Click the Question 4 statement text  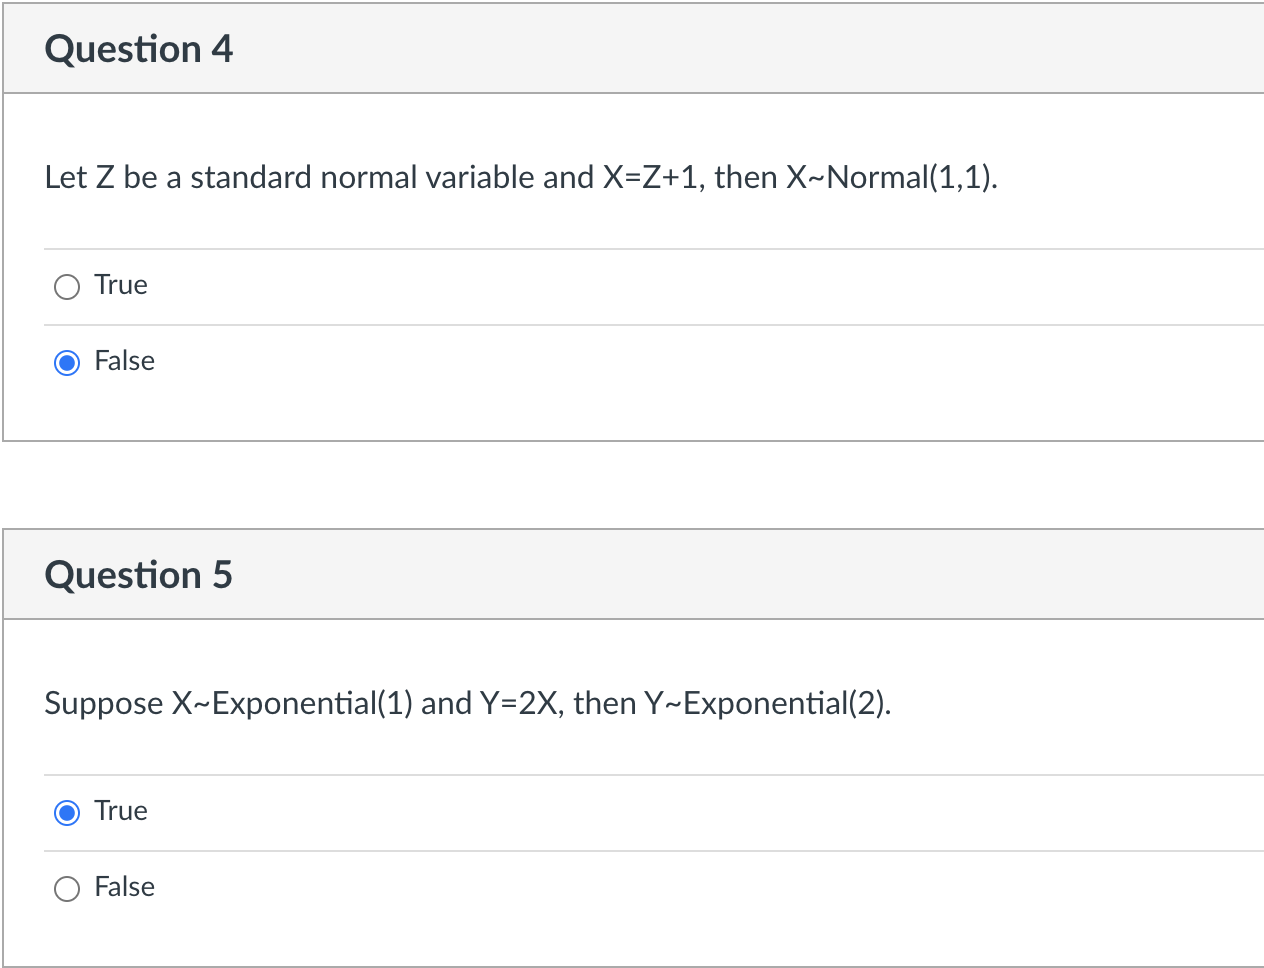520,177
